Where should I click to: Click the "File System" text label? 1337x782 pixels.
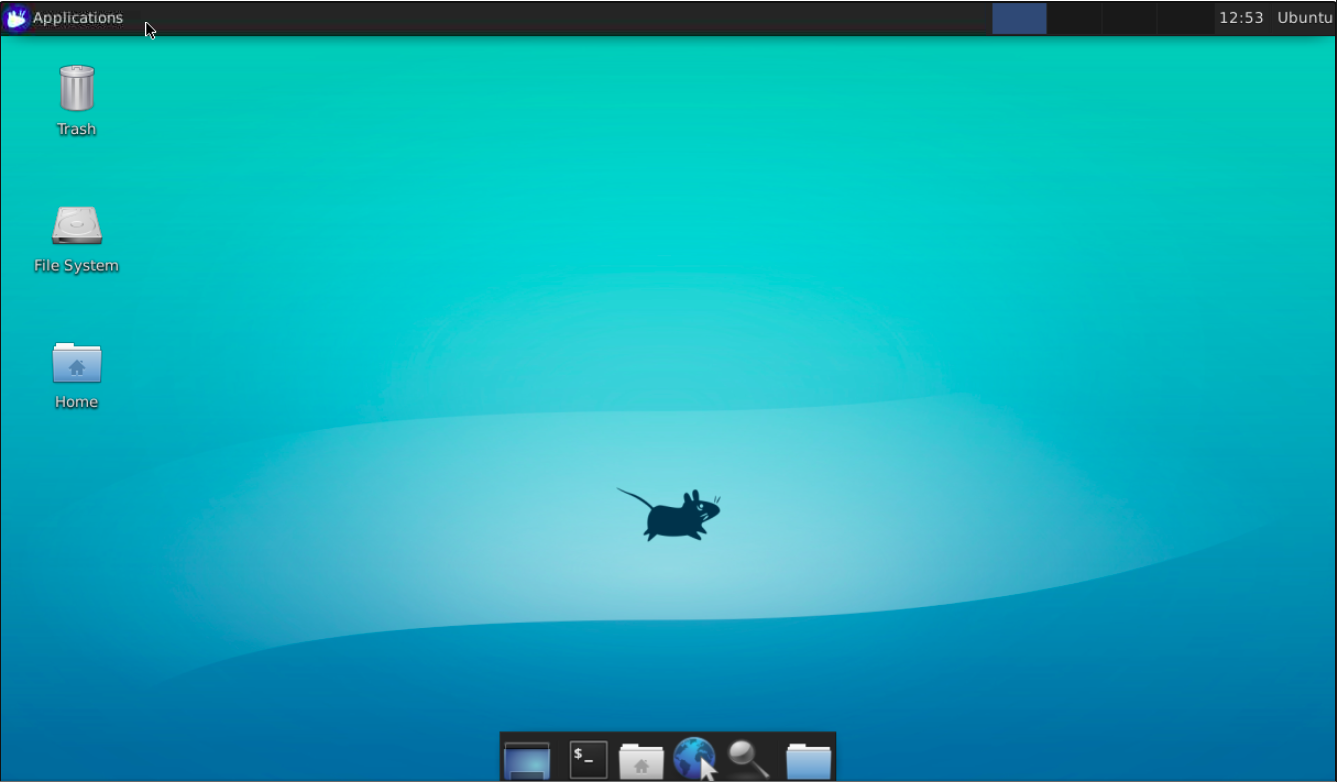coord(76,266)
